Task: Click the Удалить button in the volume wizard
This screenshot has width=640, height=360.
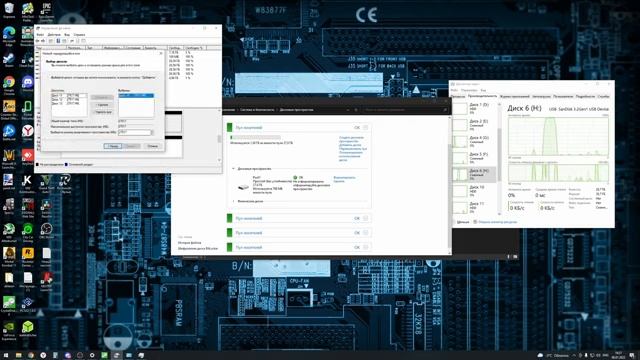Action: pos(102,105)
